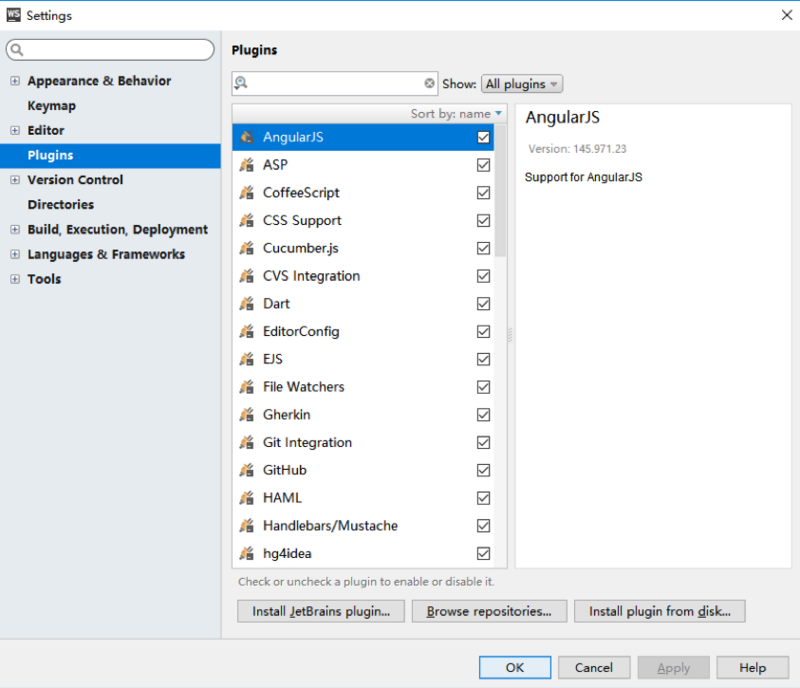This screenshot has width=800, height=688.
Task: Click the Gherkin plugin icon
Action: pos(247,414)
